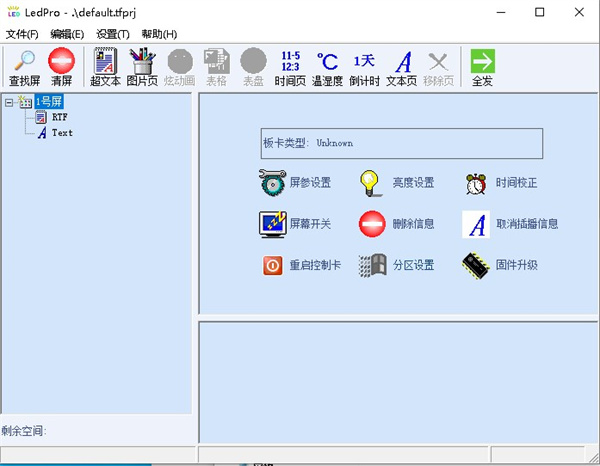
Task: Click the 屏幕开关 screen power icon
Action: pyautogui.click(x=272, y=224)
